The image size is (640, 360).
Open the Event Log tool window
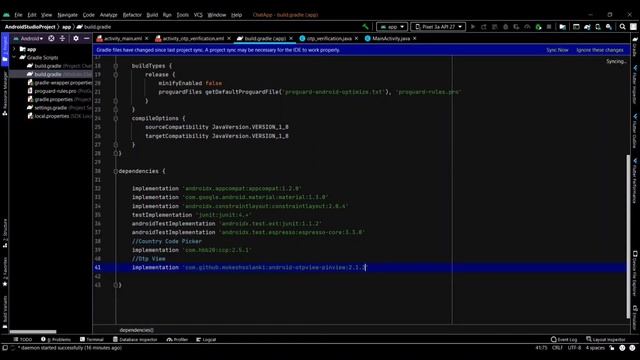(564, 339)
